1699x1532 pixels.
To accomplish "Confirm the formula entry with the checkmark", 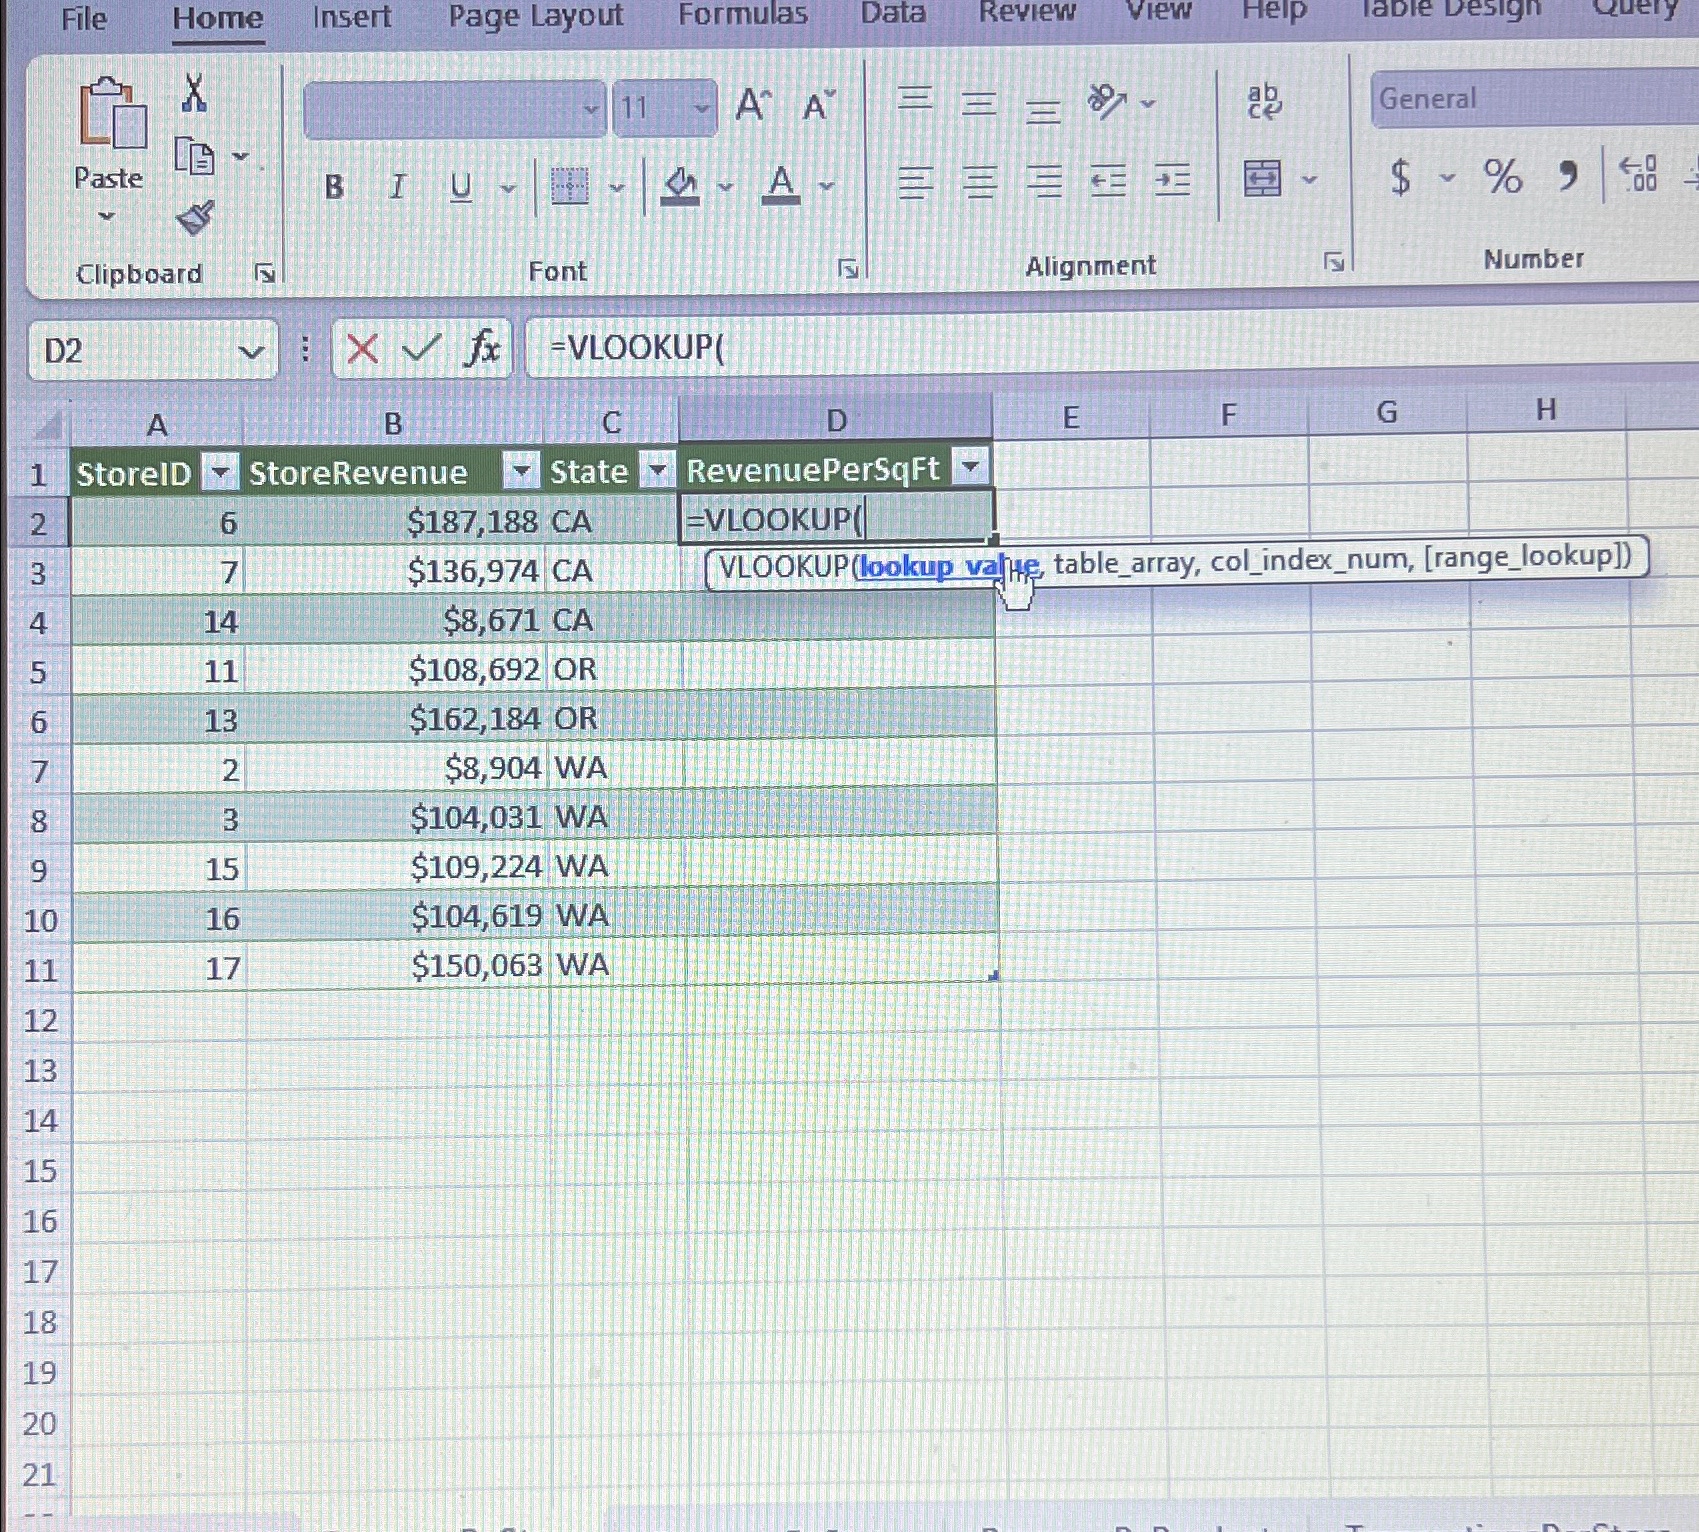I will (x=421, y=349).
